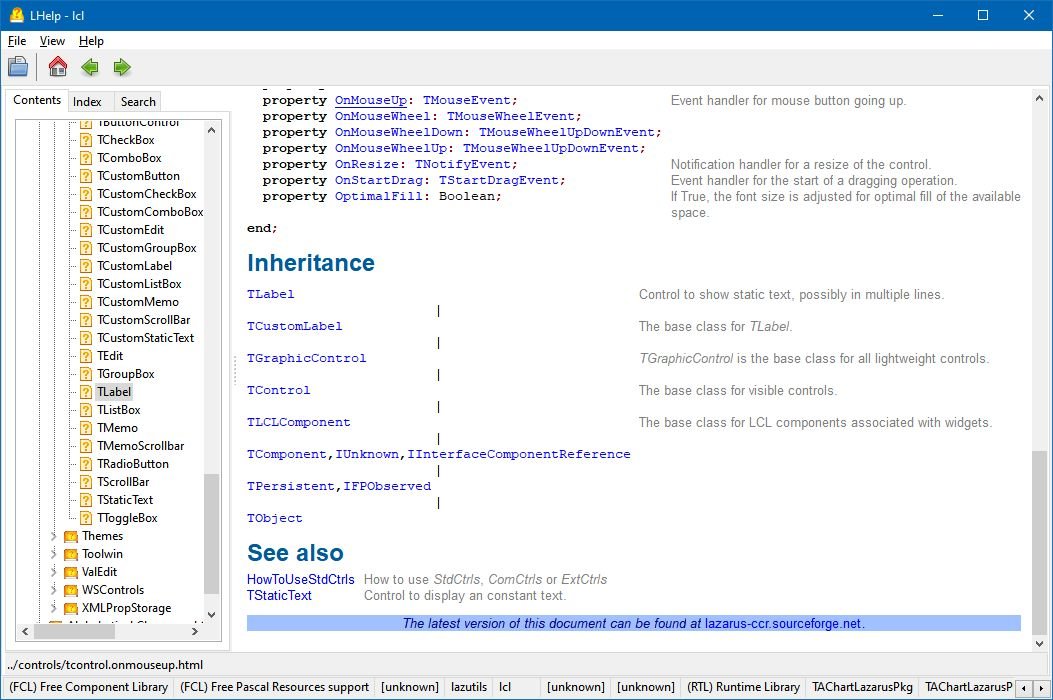Viewport: 1053px width, 700px height.
Task: Click the help page icon beside TGroupBox
Action: (86, 374)
